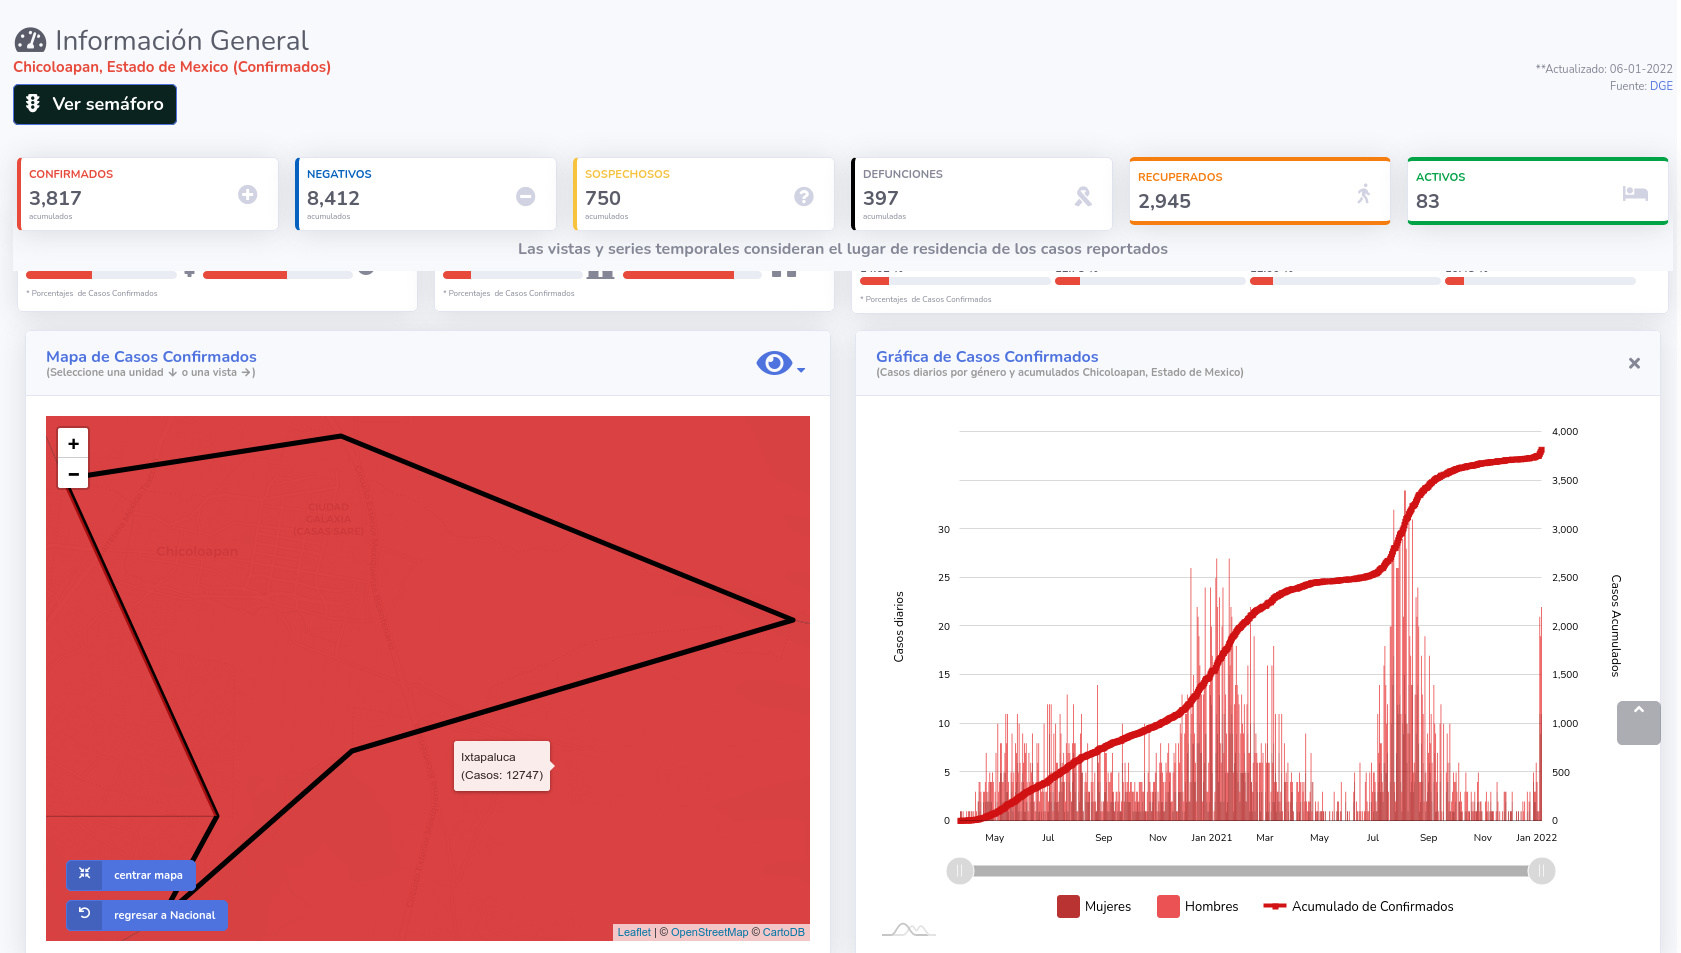This screenshot has height=953, width=1681.
Task: Click the question mark icon in Sospechosos card
Action: point(804,197)
